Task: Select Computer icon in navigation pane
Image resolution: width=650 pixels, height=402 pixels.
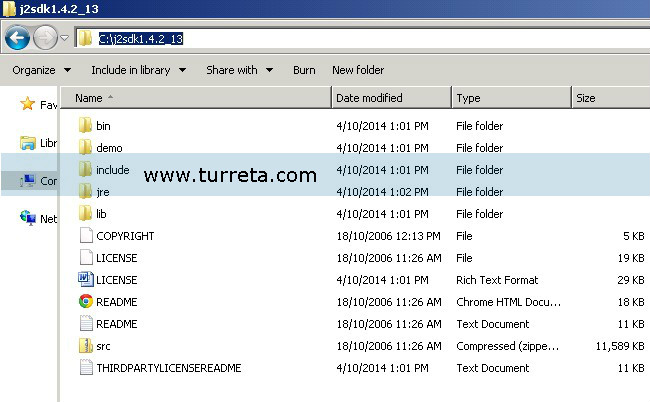Action: pos(27,181)
